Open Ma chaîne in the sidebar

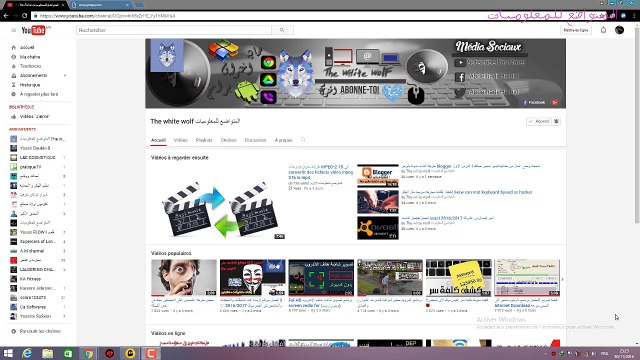click(x=30, y=57)
